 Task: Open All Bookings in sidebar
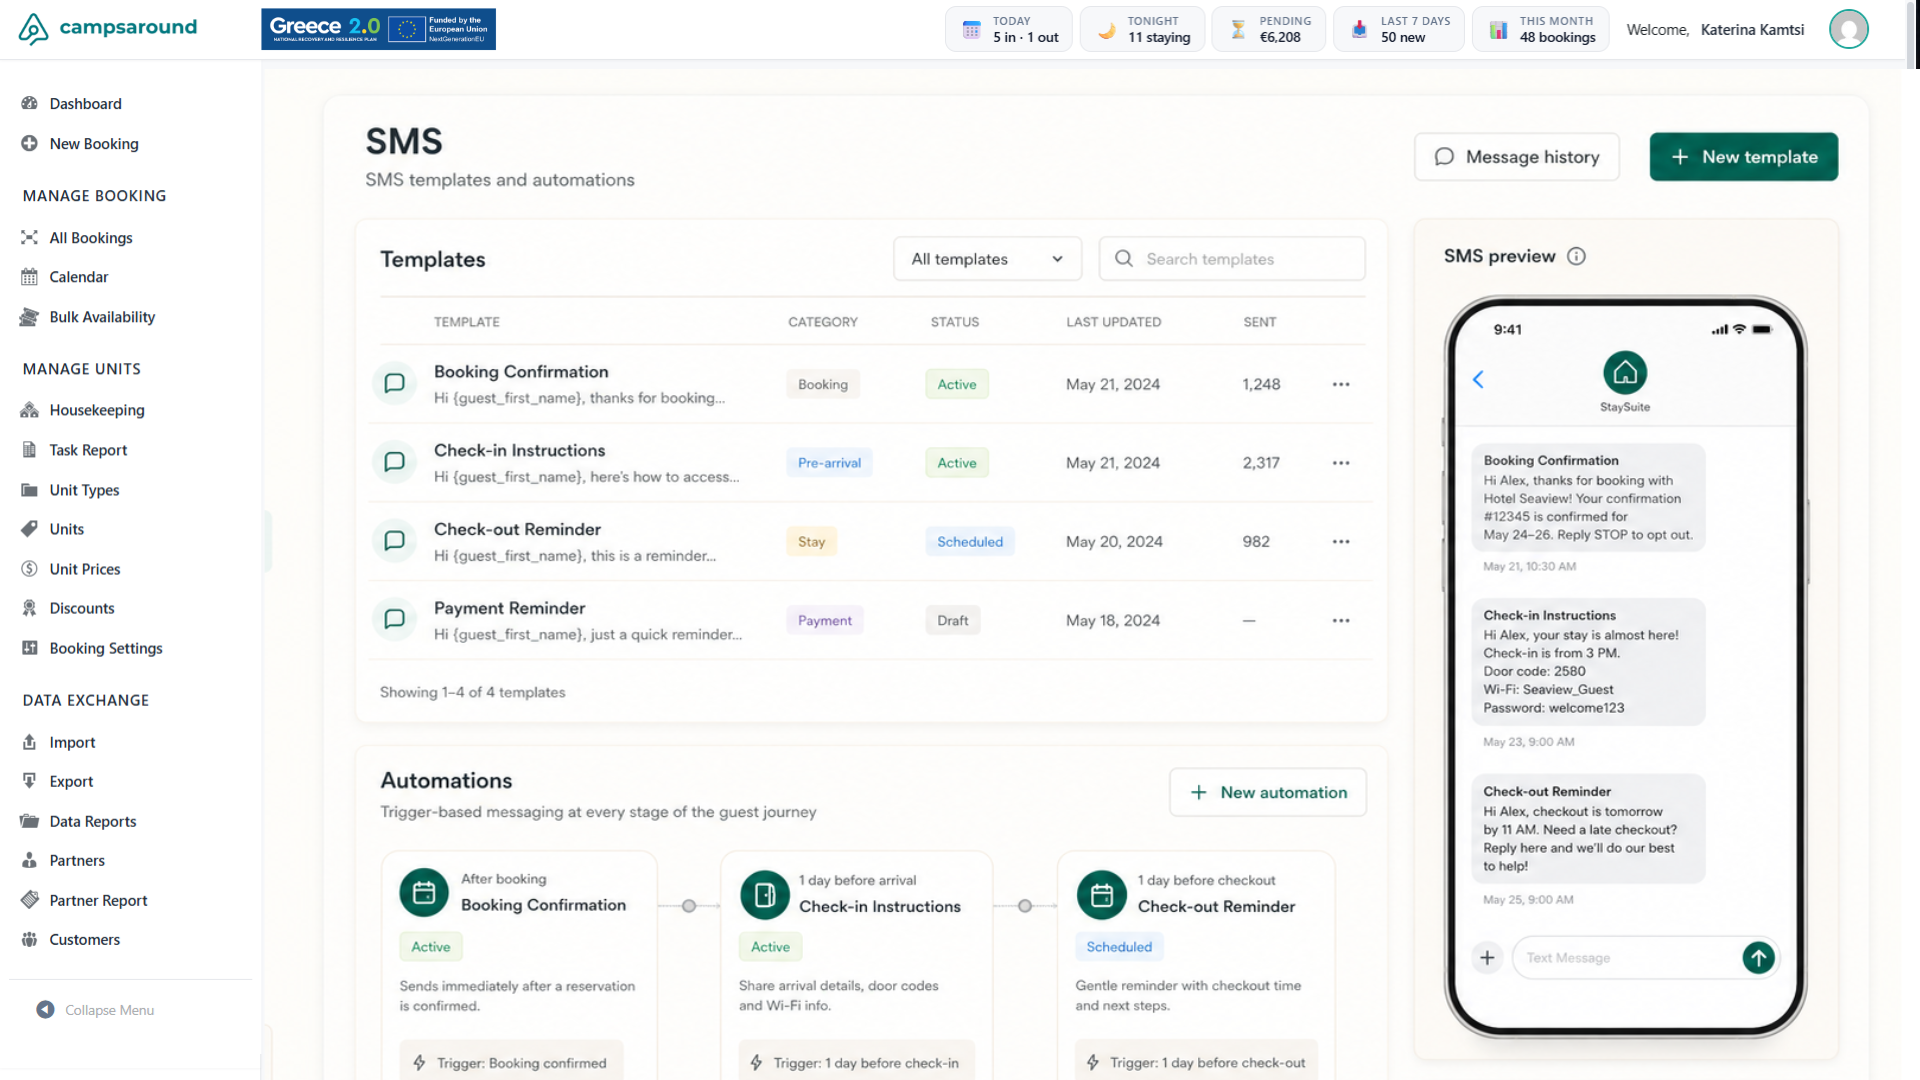point(90,238)
